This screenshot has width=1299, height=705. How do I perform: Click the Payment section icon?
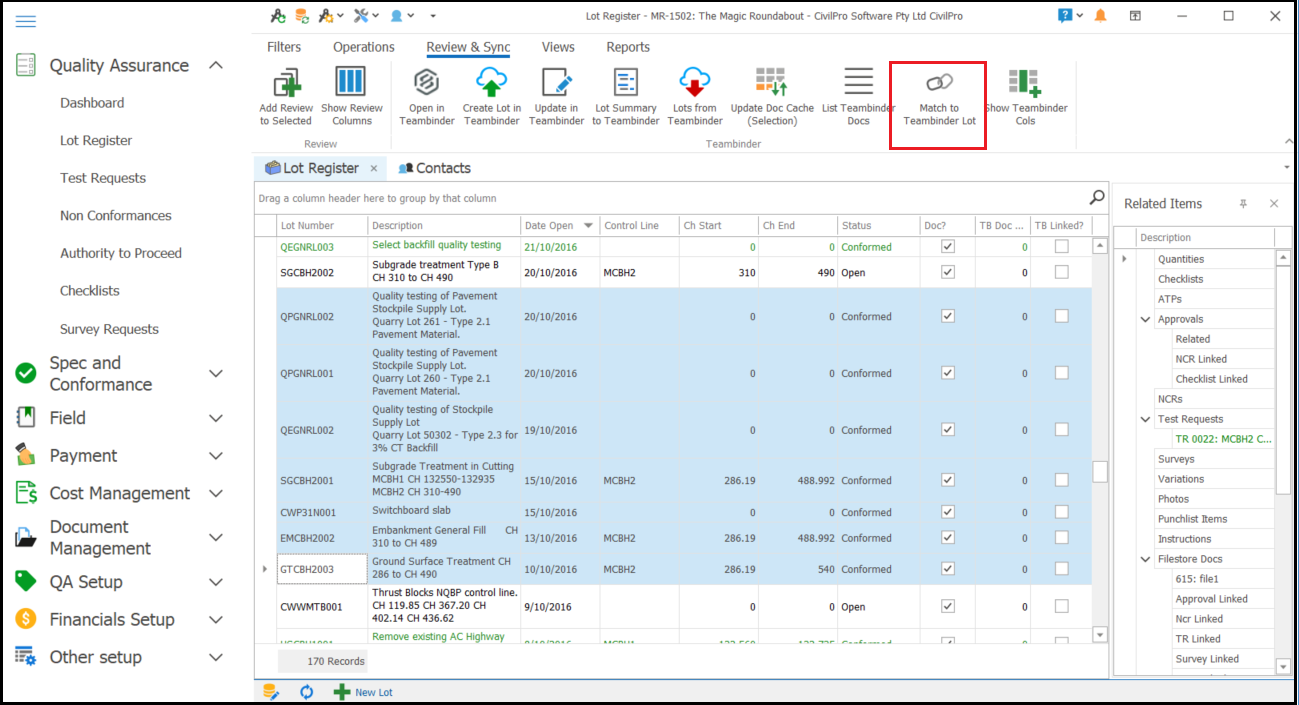coord(26,455)
